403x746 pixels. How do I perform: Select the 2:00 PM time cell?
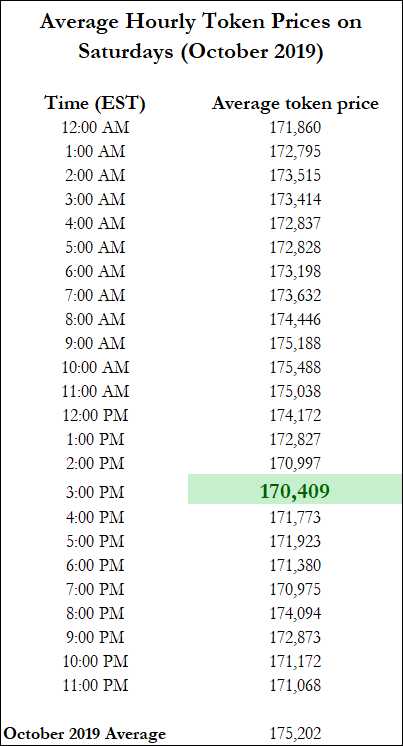pyautogui.click(x=95, y=463)
